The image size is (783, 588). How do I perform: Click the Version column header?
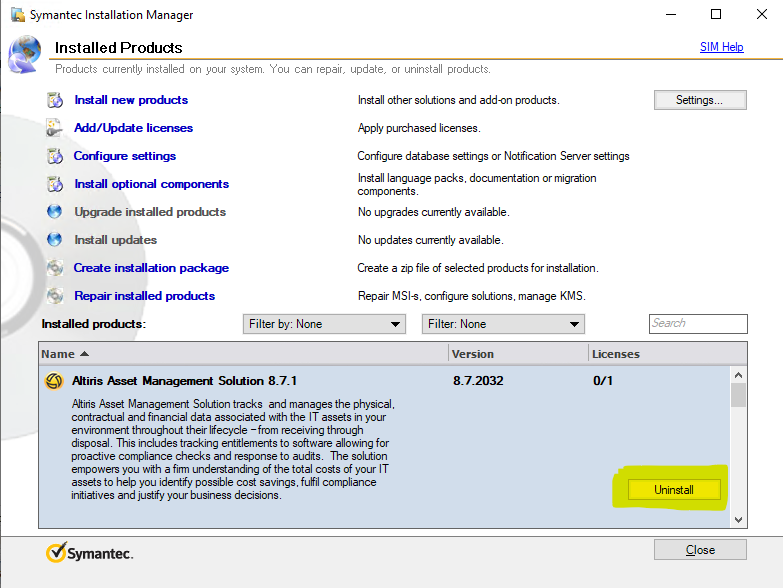473,354
